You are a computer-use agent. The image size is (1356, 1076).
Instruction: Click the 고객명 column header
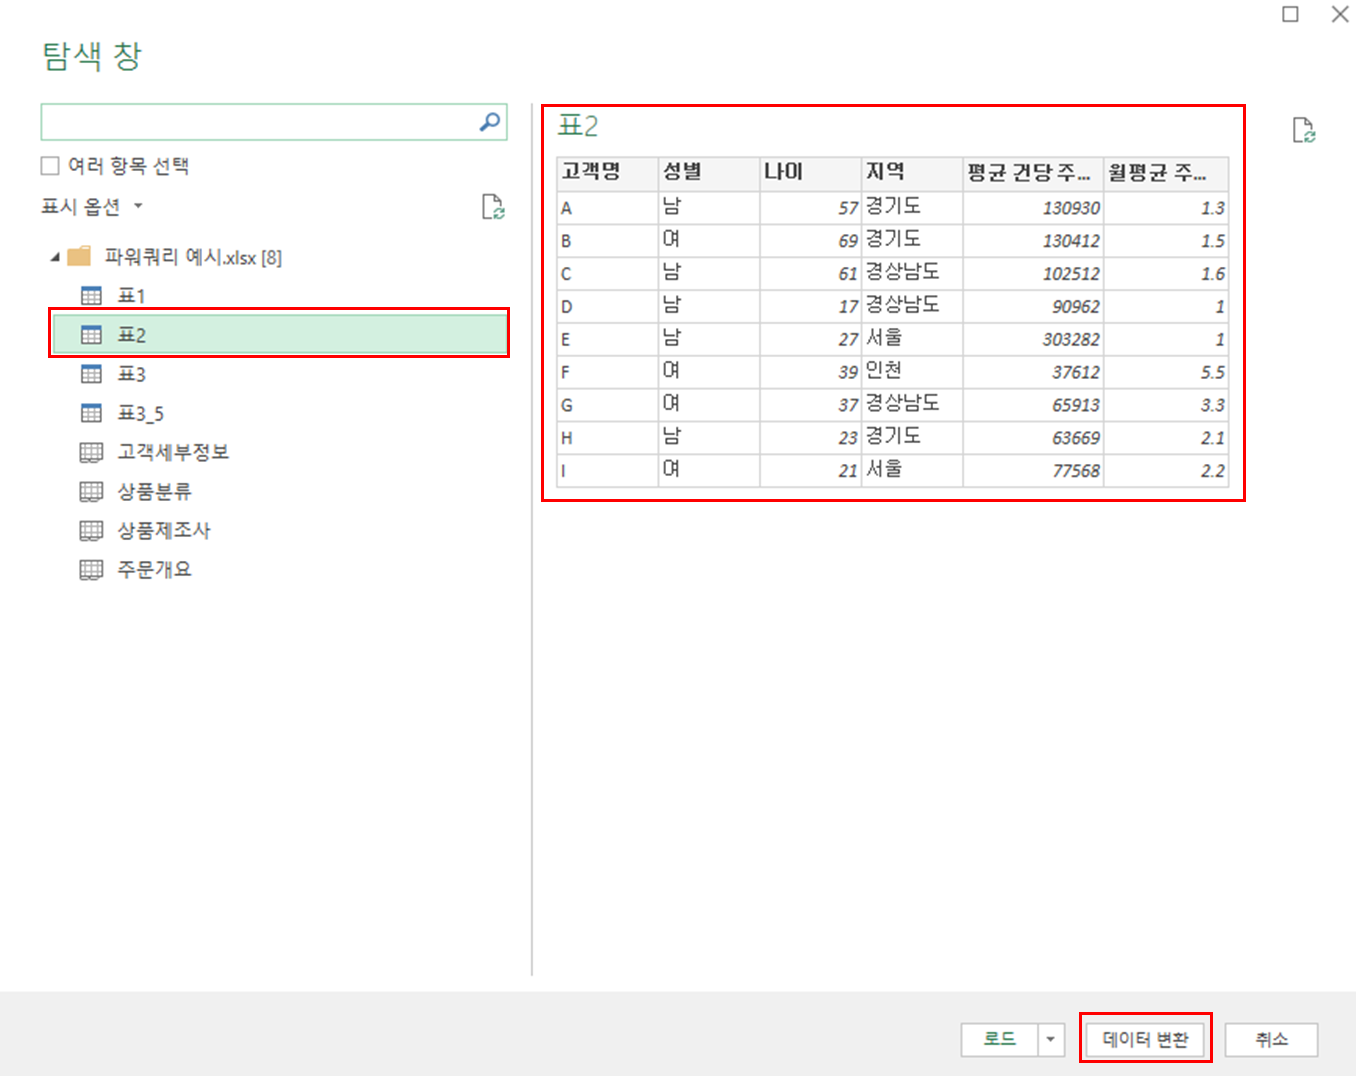607,173
